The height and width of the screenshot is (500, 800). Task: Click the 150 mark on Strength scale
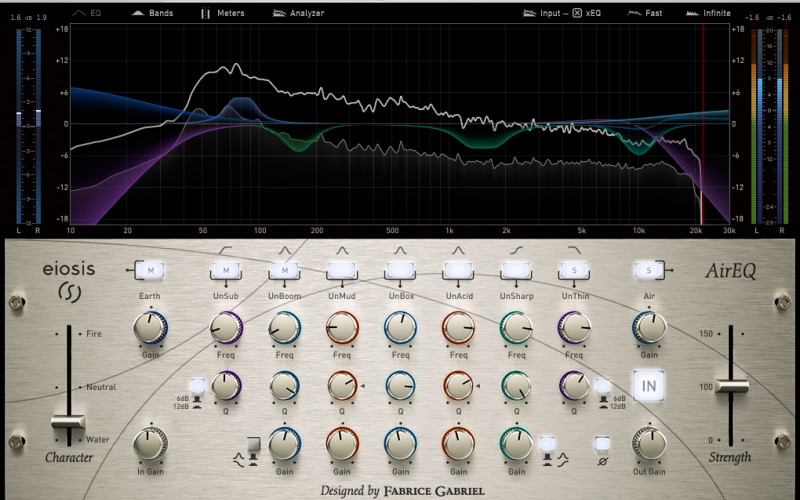[706, 334]
